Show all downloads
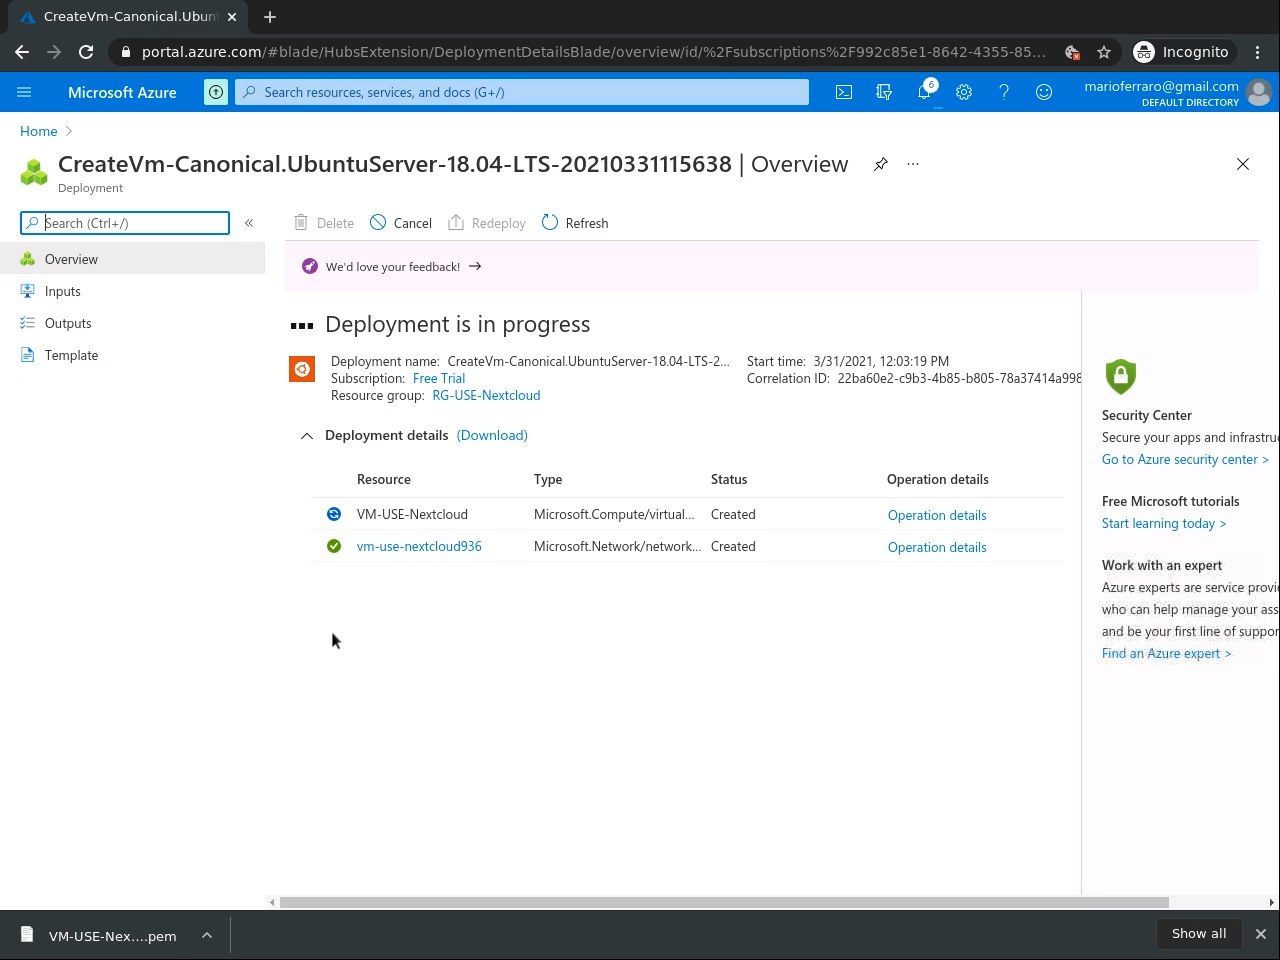 (1199, 934)
